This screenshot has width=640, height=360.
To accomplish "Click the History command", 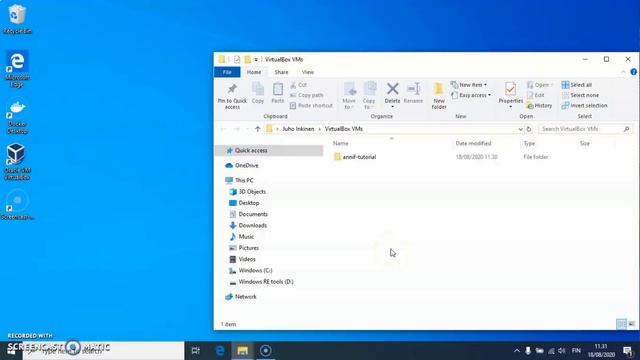I will (539, 105).
